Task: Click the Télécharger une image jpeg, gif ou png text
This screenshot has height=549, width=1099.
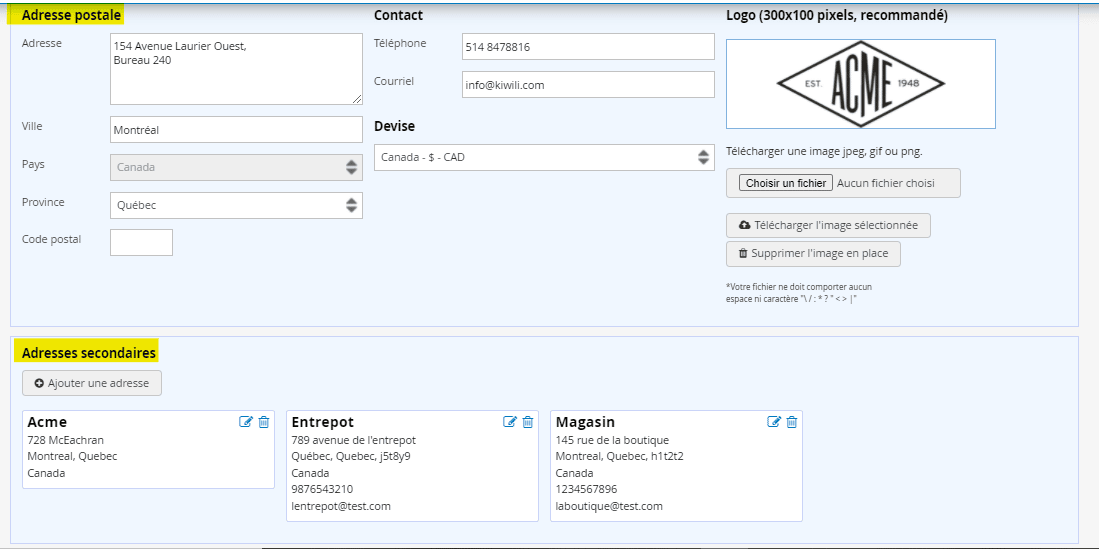Action: click(824, 151)
